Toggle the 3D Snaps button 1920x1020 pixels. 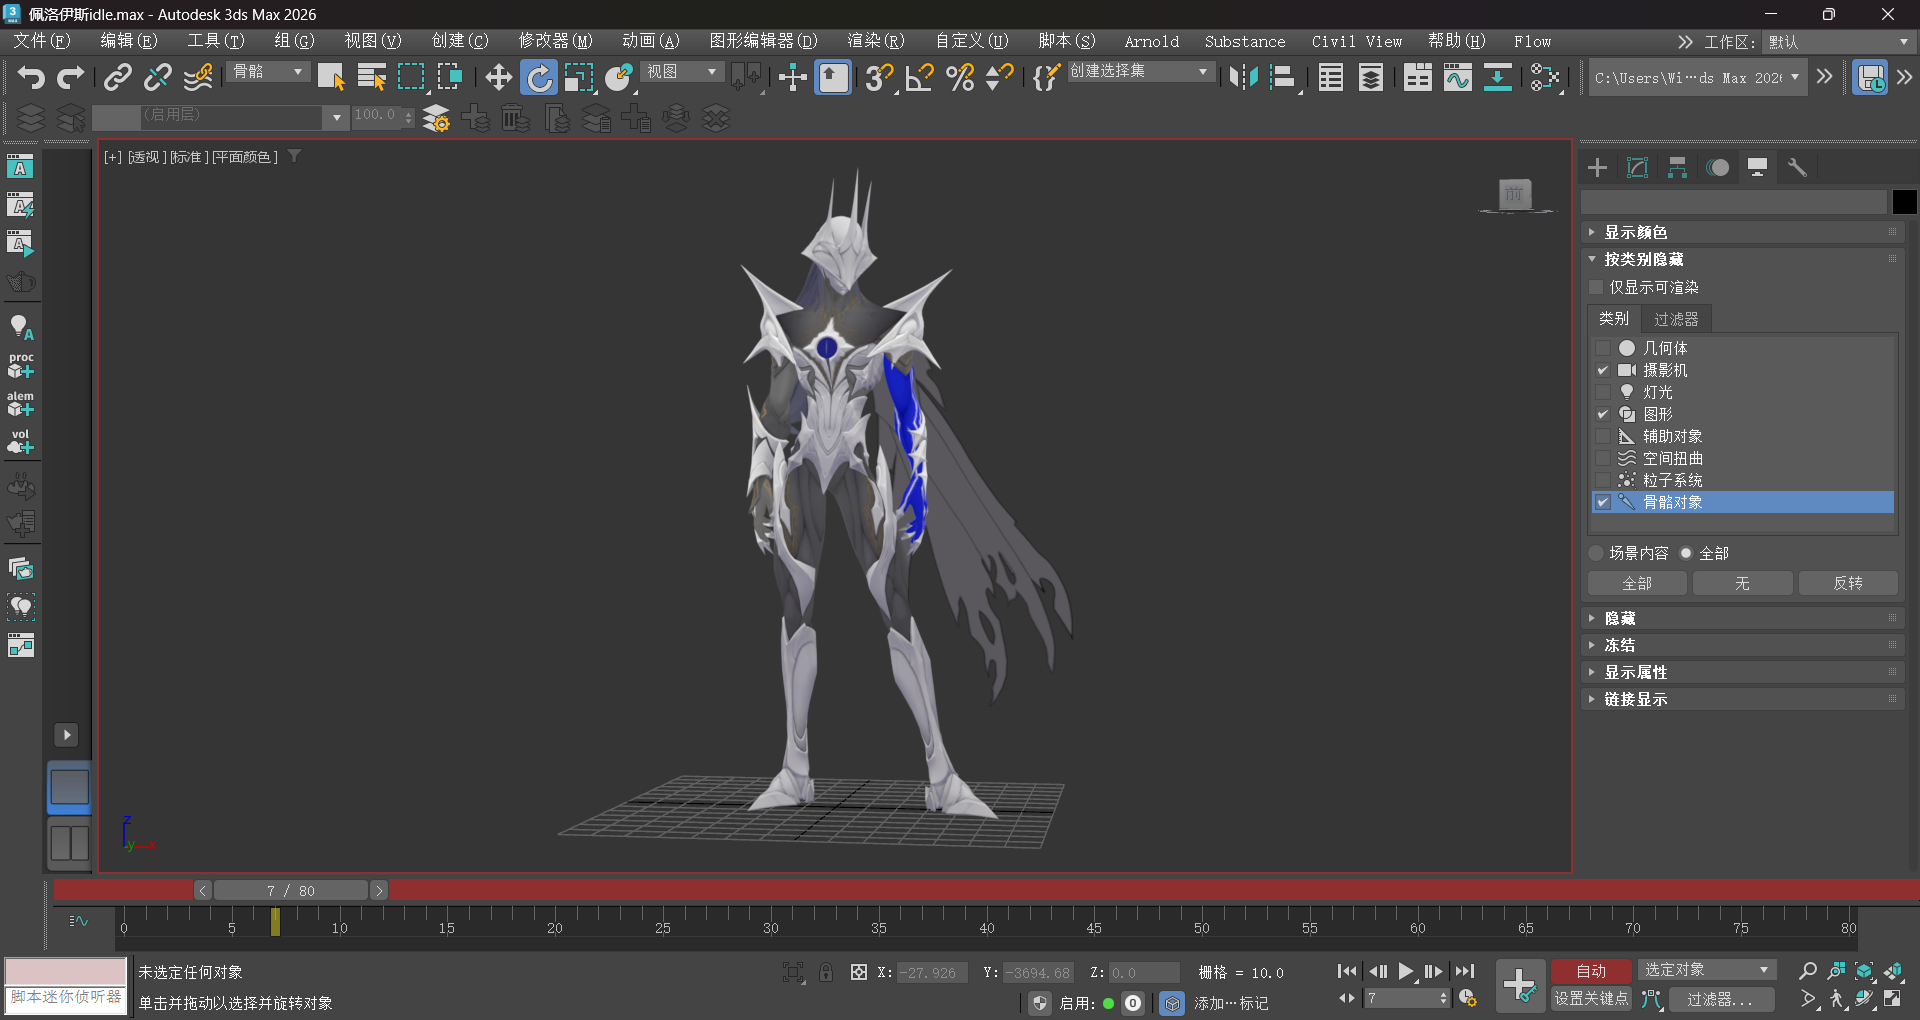coord(879,77)
